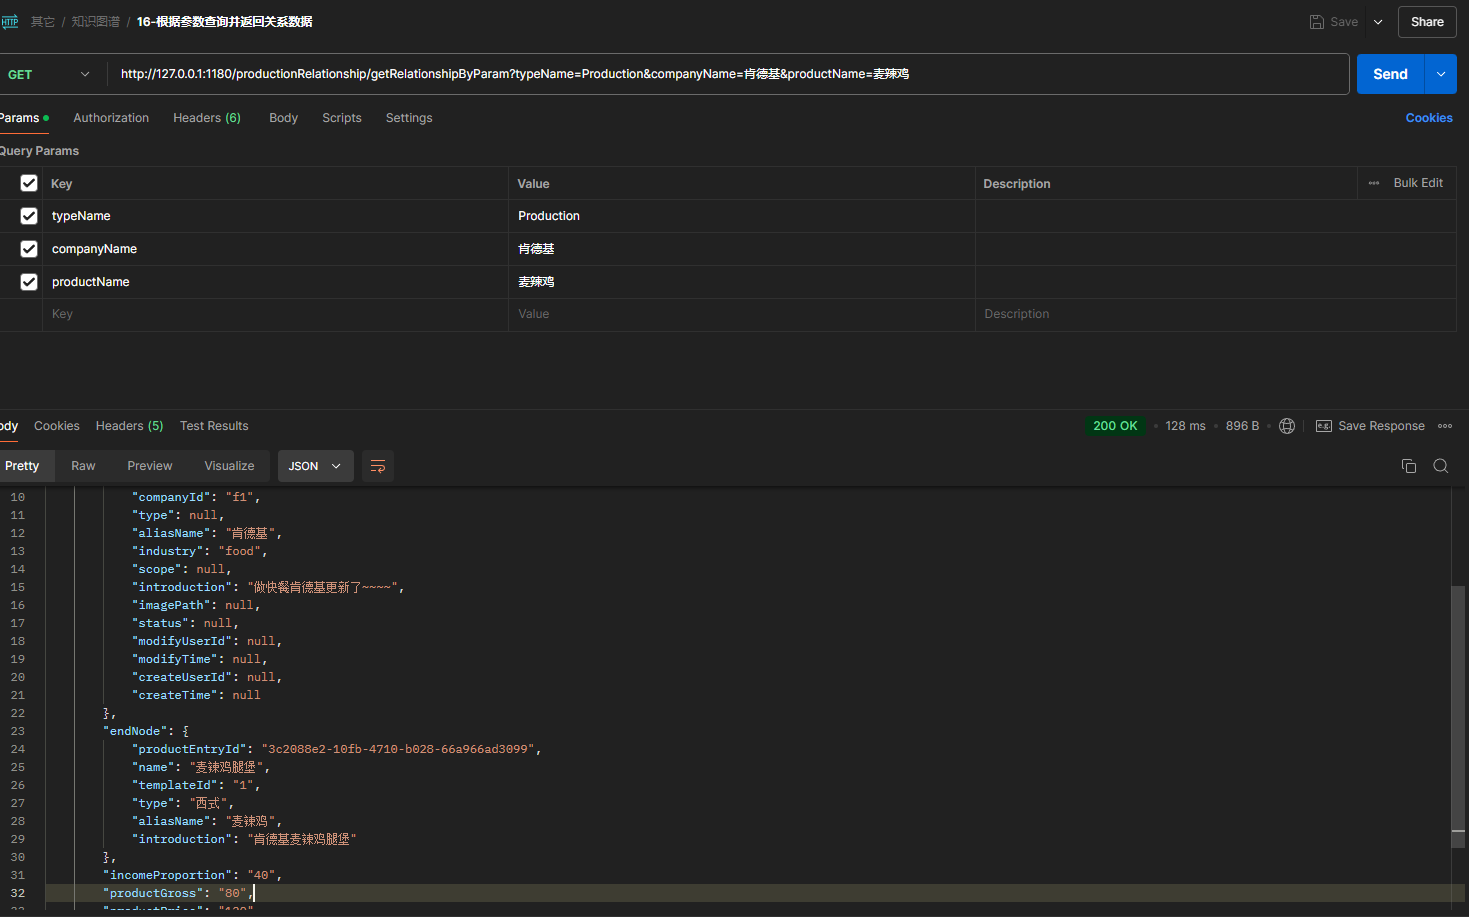Viewport: 1469px width, 917px height.
Task: Click the 麦辣鸡 value cell
Action: (741, 282)
